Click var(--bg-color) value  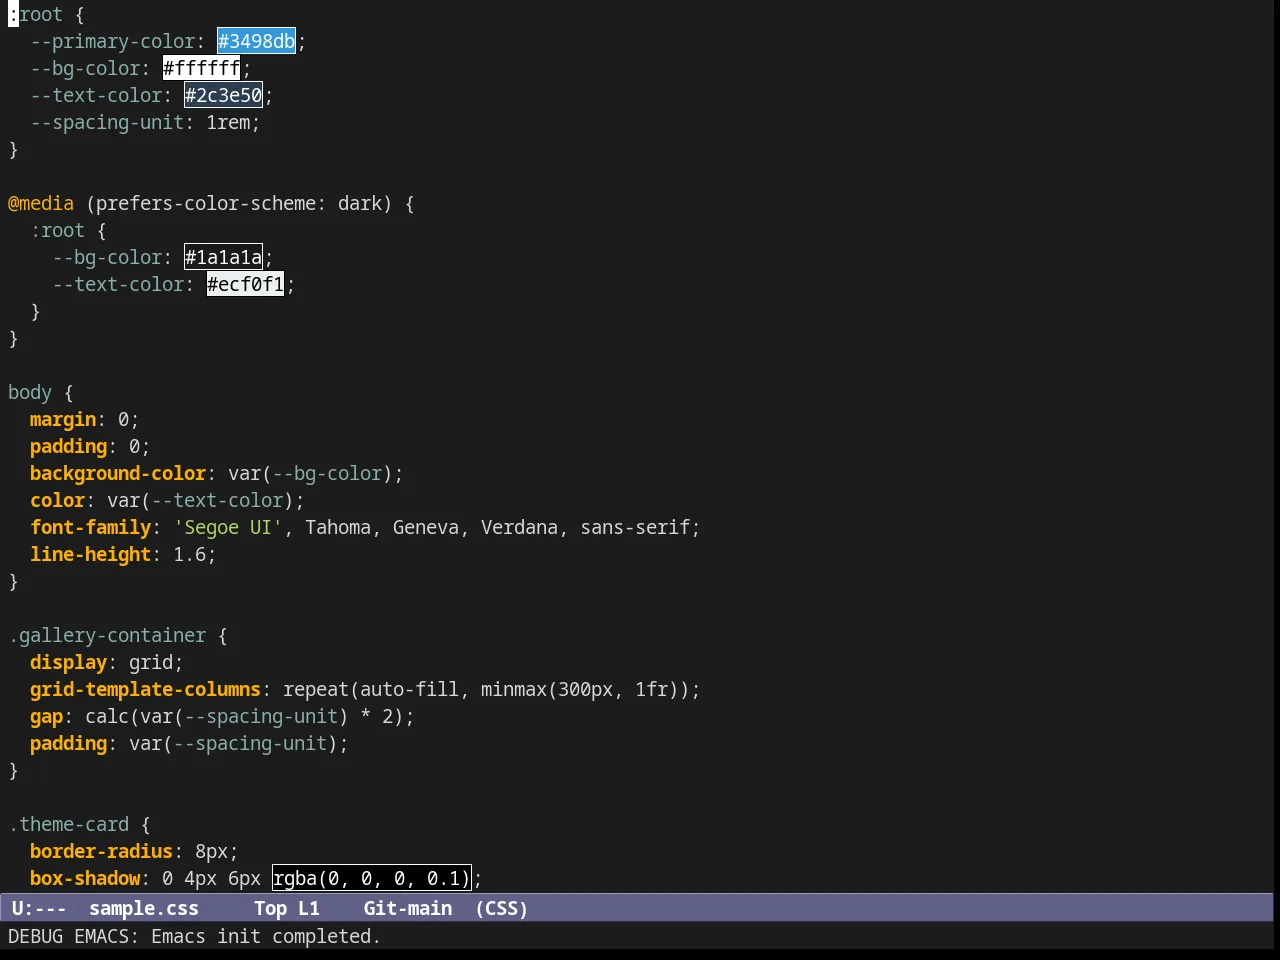pyautogui.click(x=310, y=473)
